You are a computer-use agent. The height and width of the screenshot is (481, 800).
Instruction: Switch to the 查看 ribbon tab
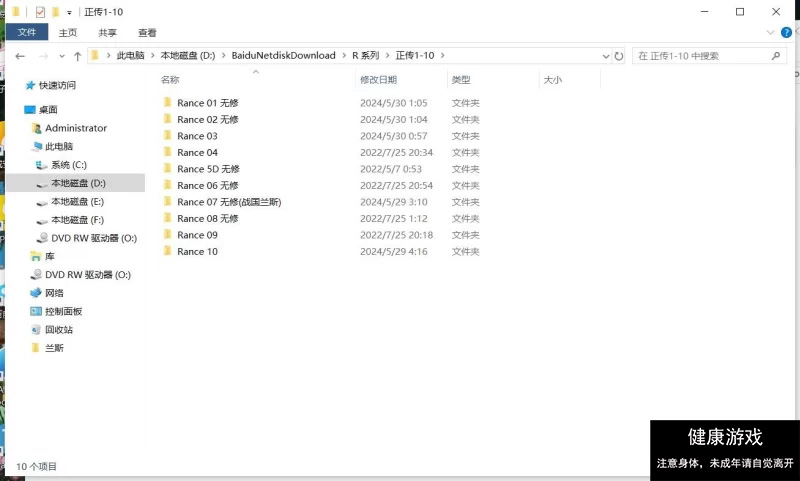(x=147, y=33)
